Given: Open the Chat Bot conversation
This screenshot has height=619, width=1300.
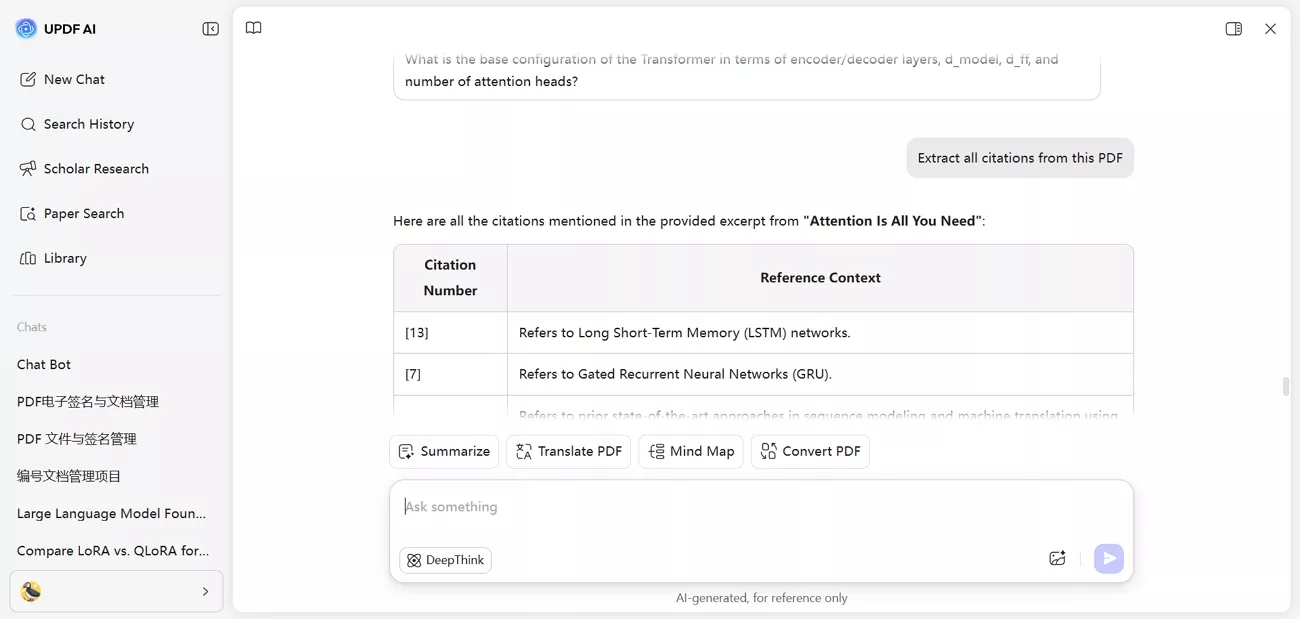Looking at the screenshot, I should pos(44,364).
